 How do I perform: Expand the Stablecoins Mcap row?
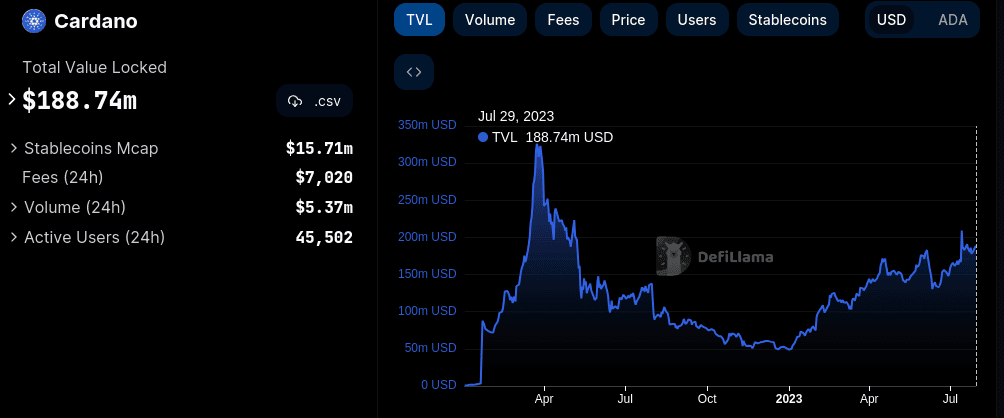click(x=14, y=148)
